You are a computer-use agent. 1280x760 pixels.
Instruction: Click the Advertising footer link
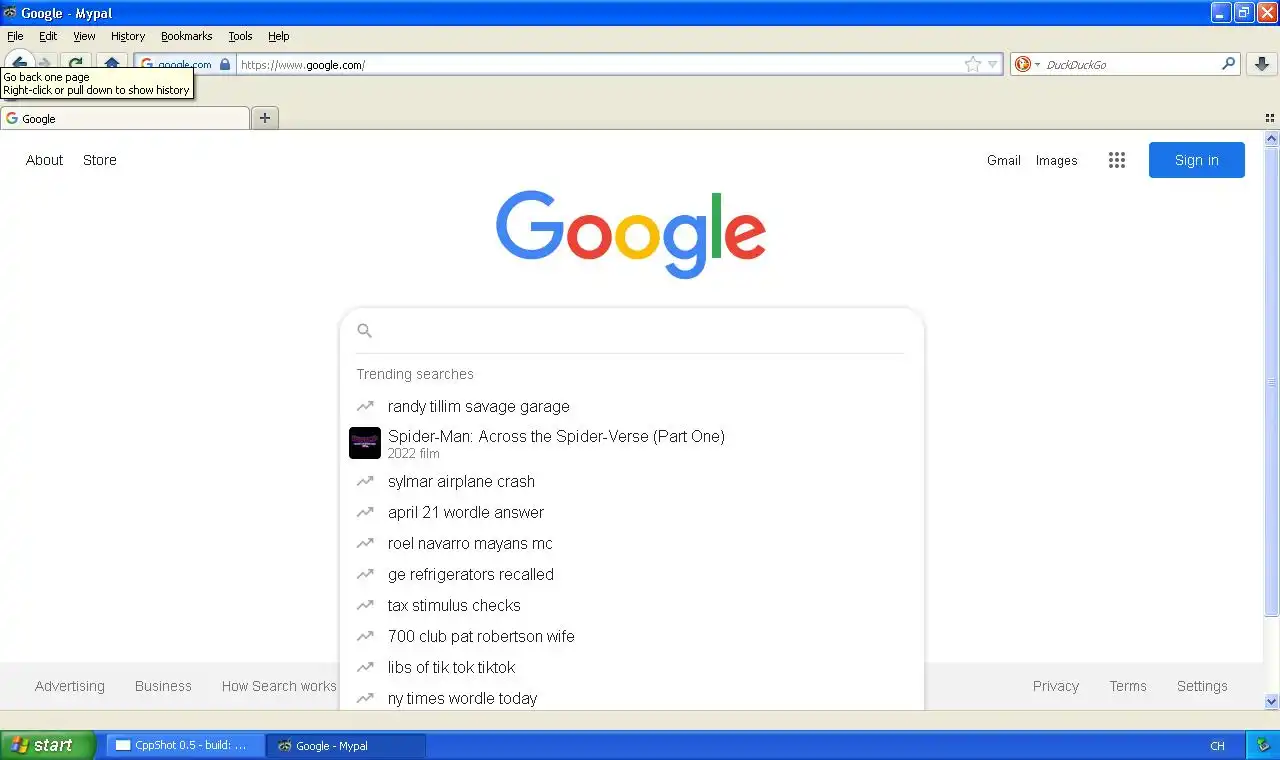click(69, 686)
